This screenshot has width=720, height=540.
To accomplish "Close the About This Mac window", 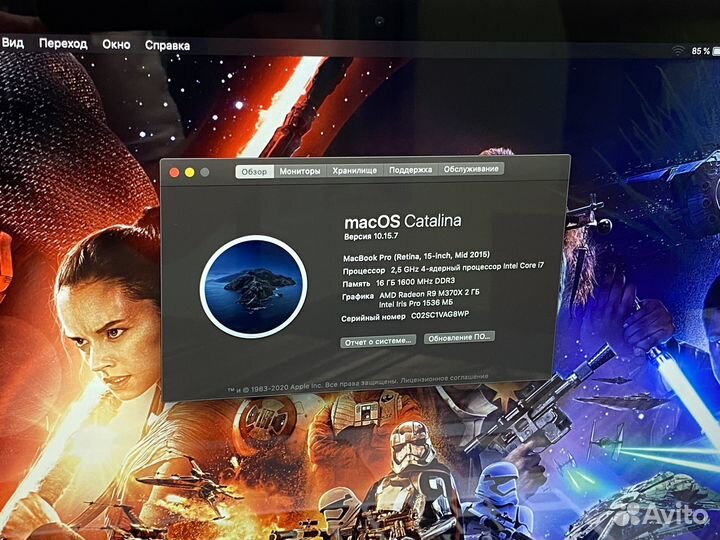I will coord(174,173).
